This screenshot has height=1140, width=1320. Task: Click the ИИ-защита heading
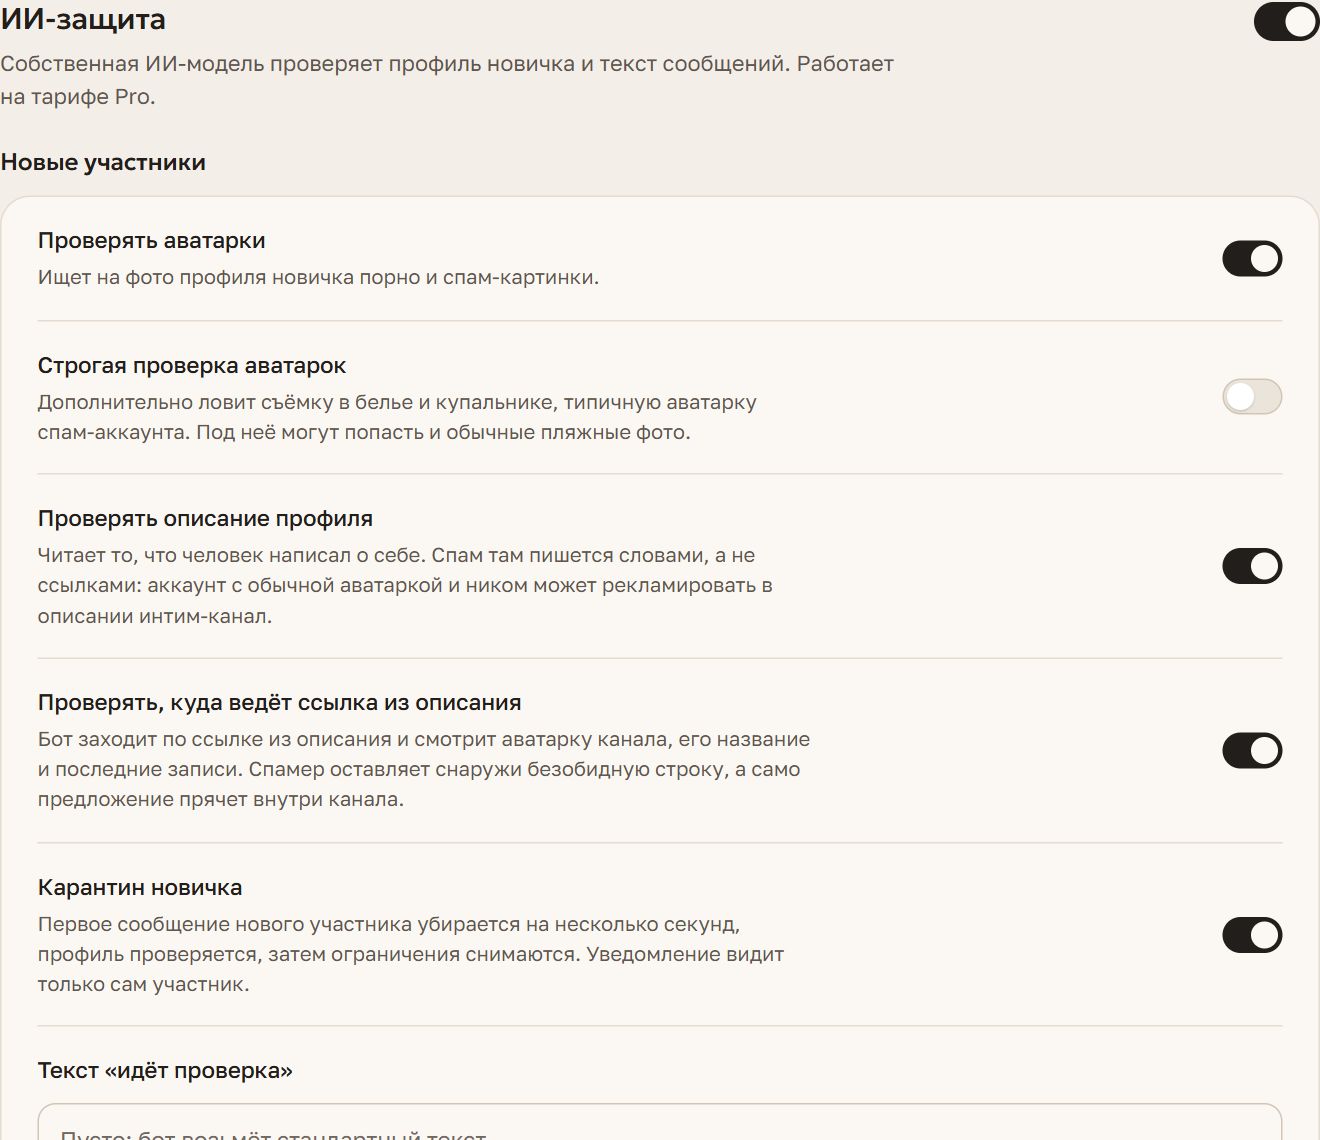coord(83,20)
